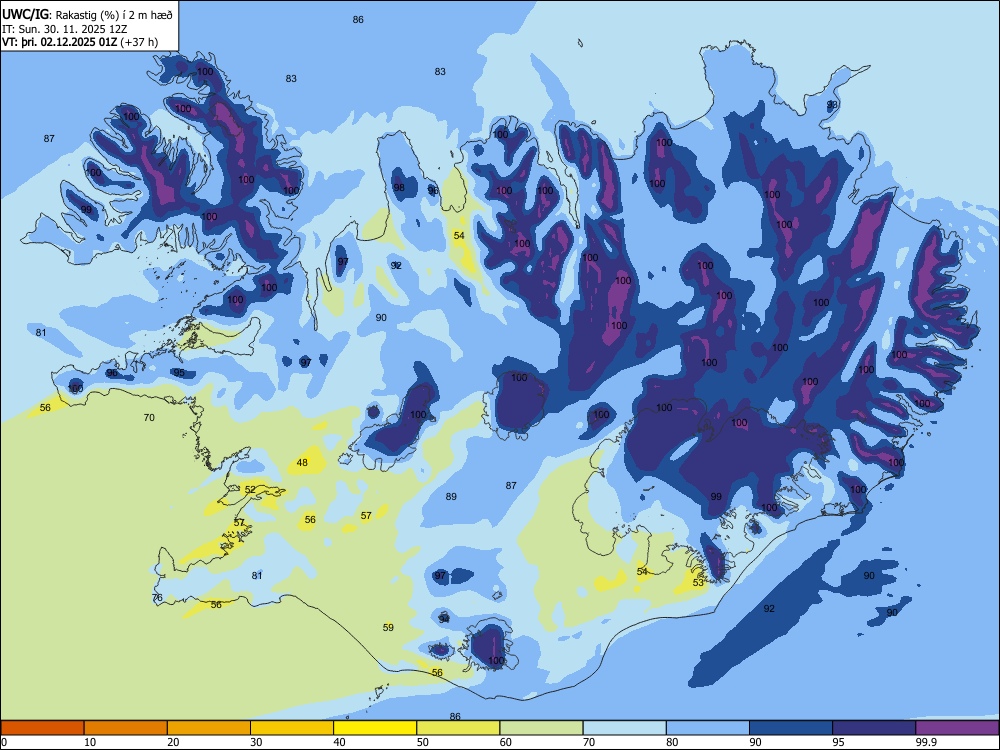Viewport: 1000px width, 750px height.
Task: Click the '10' legend scale label
Action: (x=90, y=742)
